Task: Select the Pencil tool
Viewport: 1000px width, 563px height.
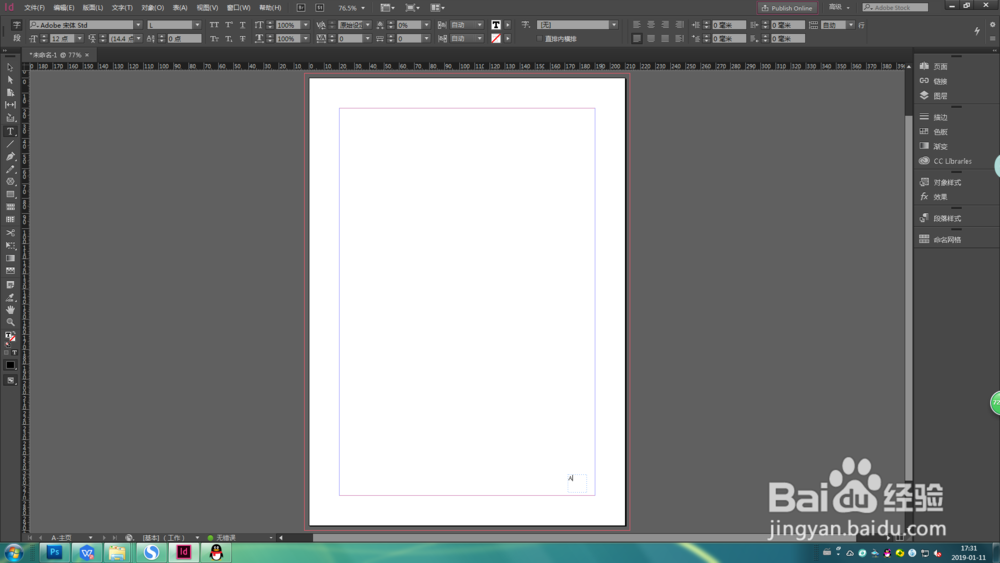Action: tap(10, 170)
